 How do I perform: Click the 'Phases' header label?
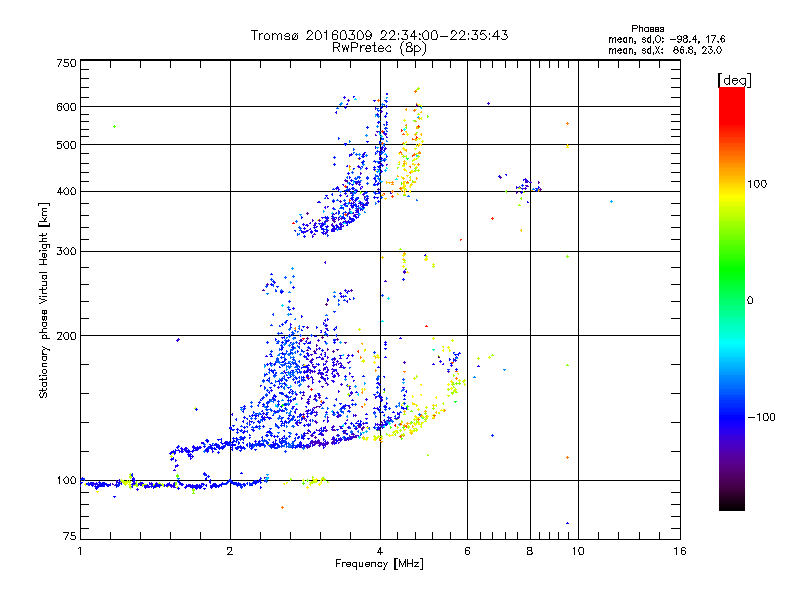tap(647, 29)
